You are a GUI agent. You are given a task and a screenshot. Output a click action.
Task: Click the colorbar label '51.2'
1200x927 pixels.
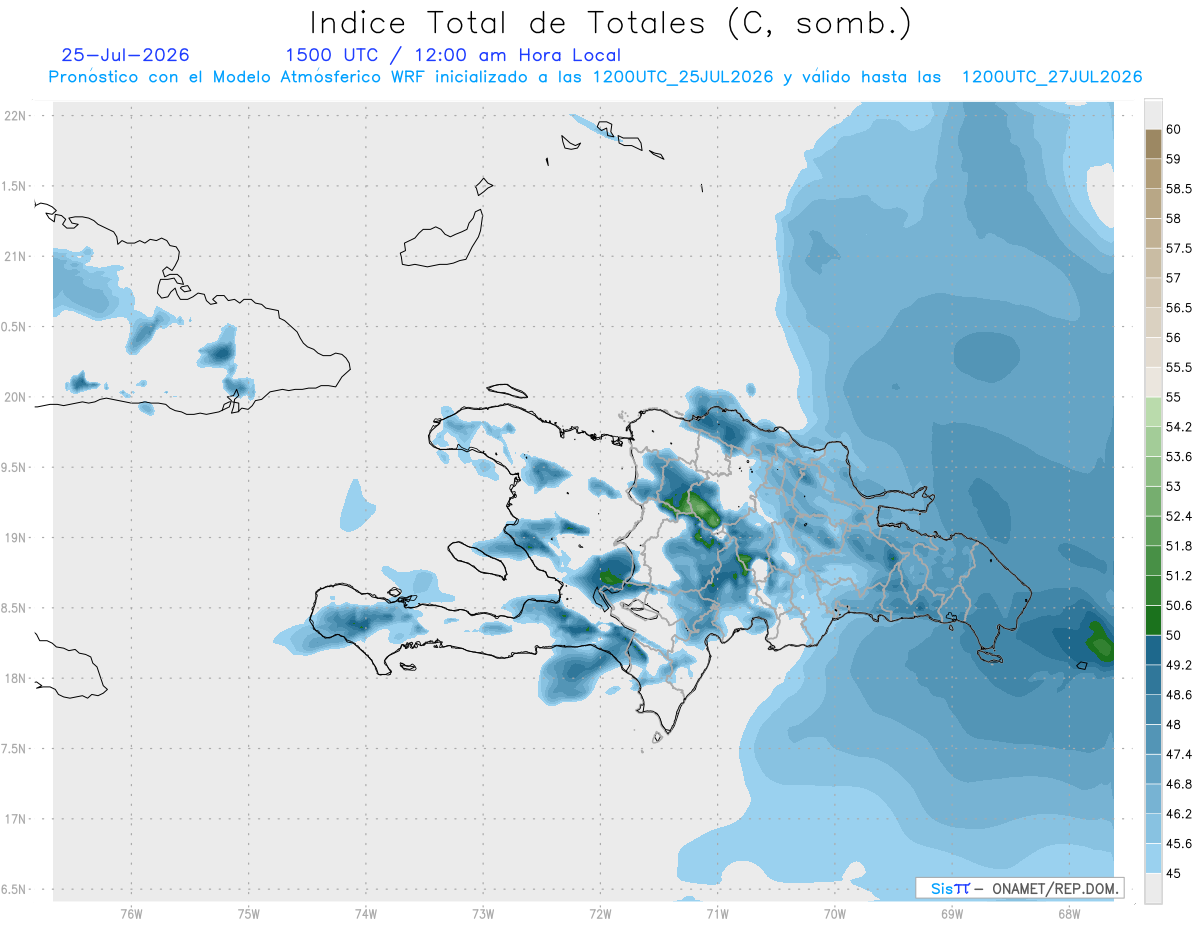tap(1179, 576)
